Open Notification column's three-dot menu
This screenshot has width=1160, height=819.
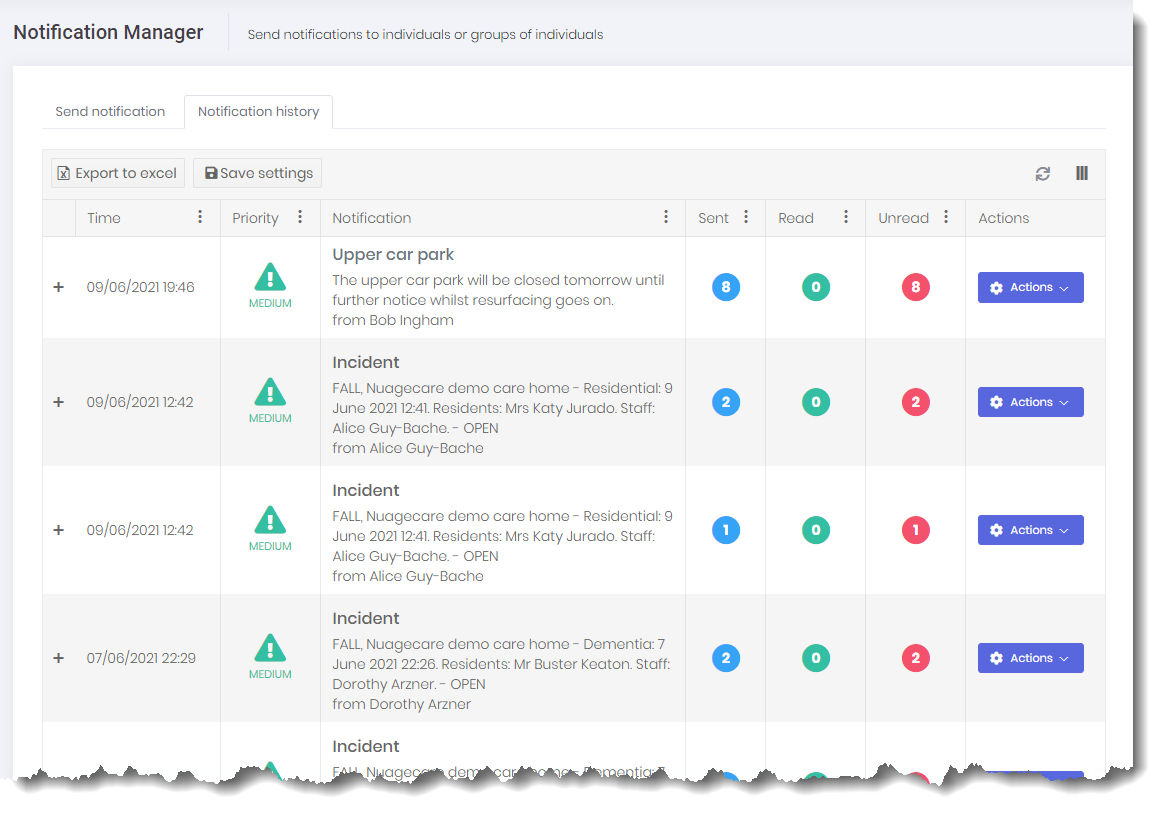pos(666,217)
